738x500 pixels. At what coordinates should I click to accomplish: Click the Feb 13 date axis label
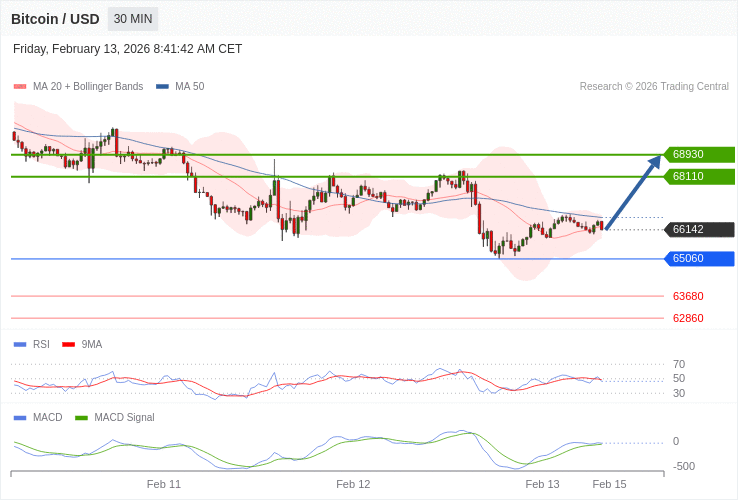point(542,484)
